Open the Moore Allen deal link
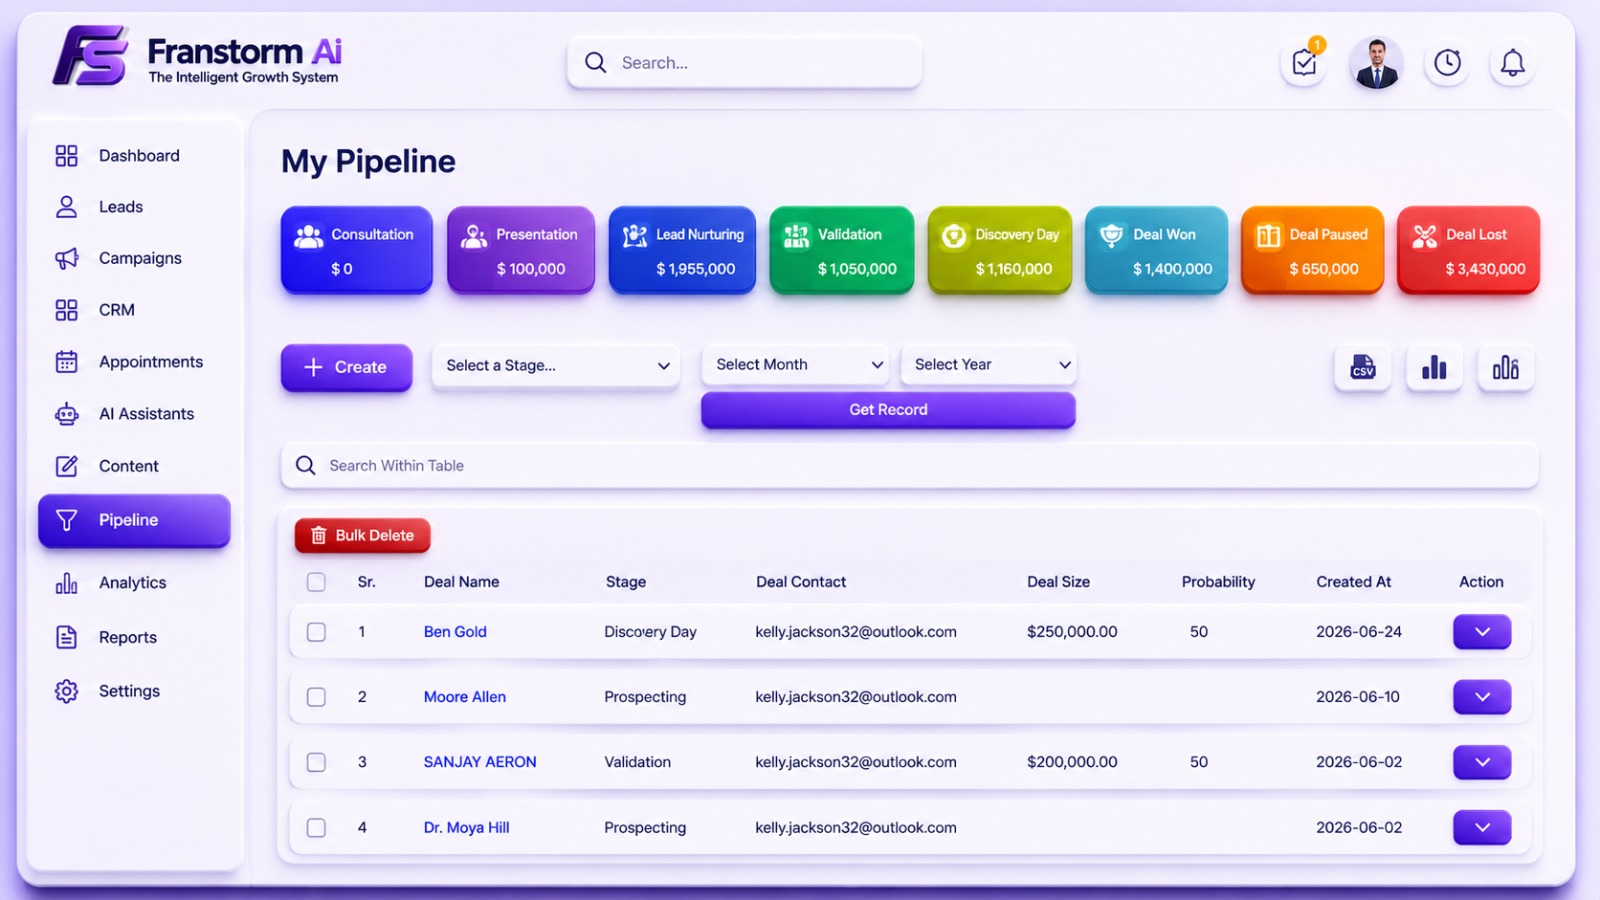Viewport: 1600px width, 900px height. (465, 697)
